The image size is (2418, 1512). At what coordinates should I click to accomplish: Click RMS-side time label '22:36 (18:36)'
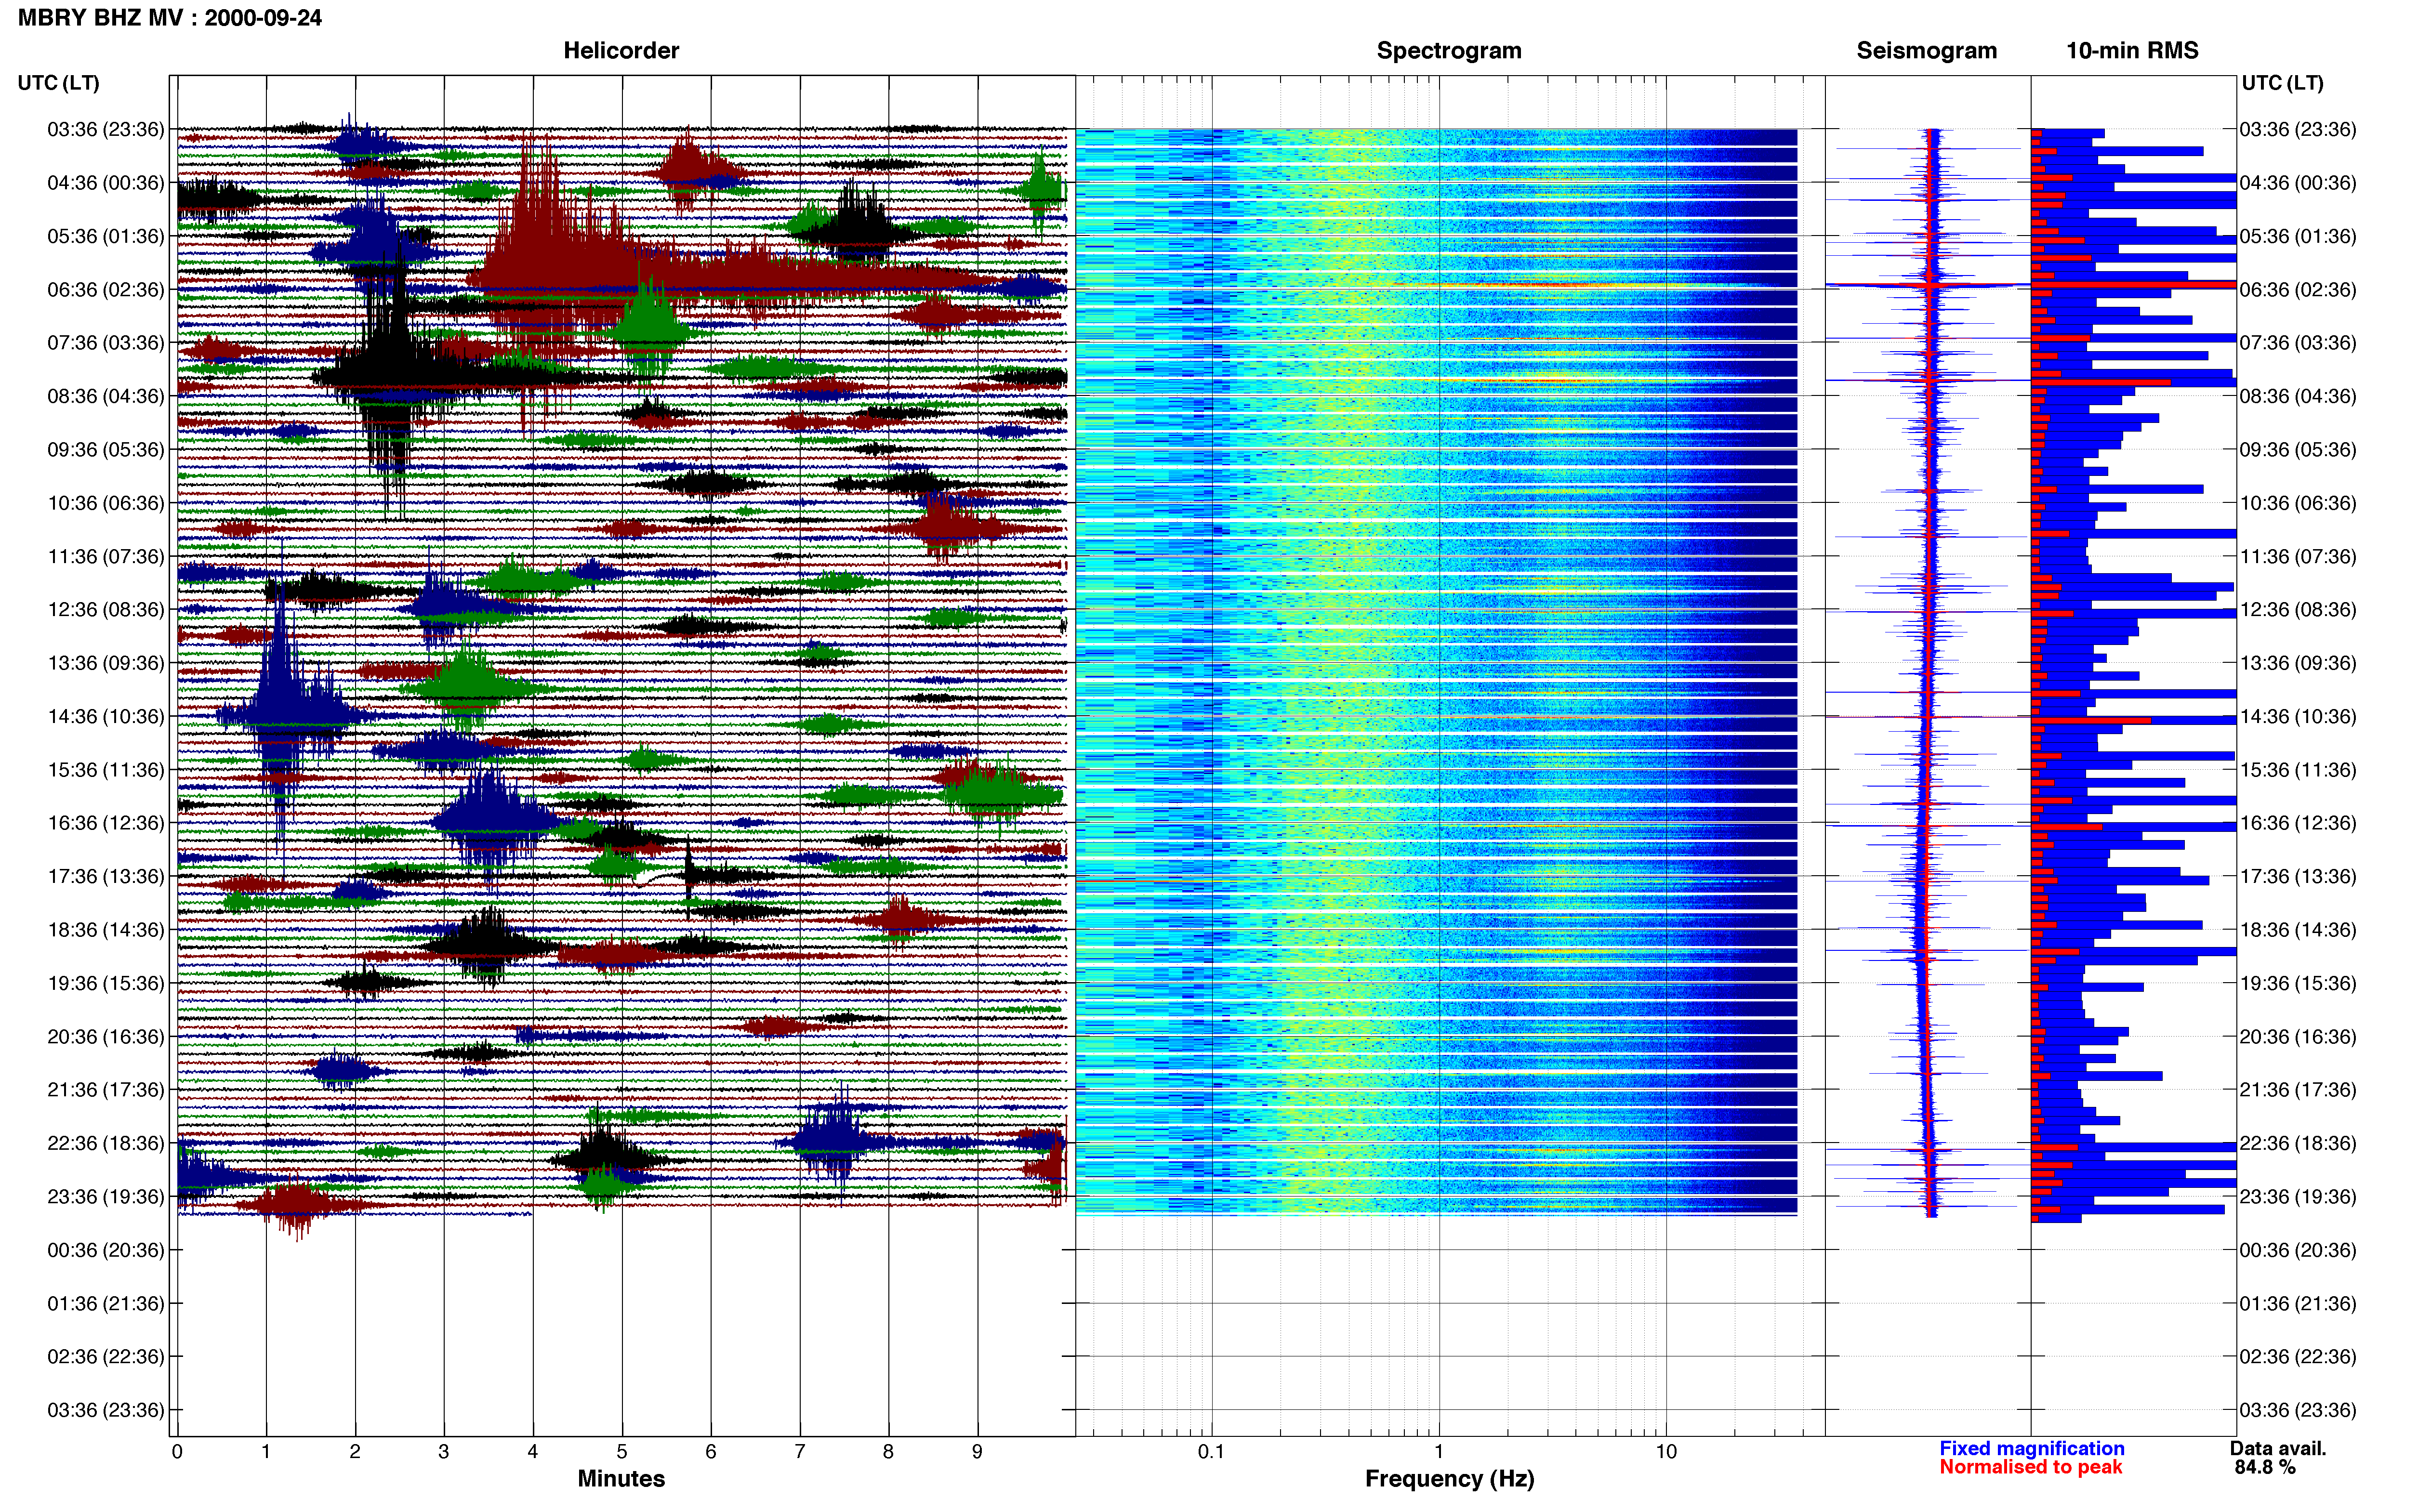click(2298, 1143)
